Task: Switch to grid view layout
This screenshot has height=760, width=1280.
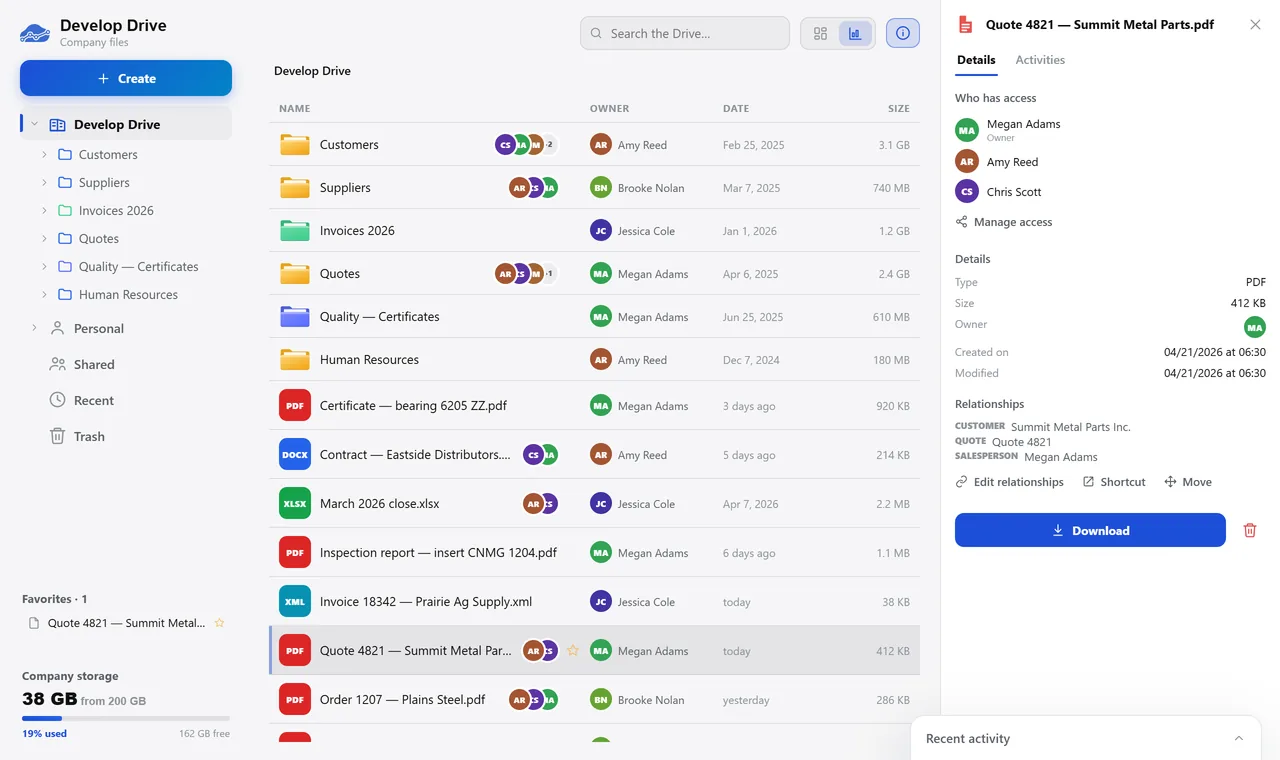Action: (820, 33)
